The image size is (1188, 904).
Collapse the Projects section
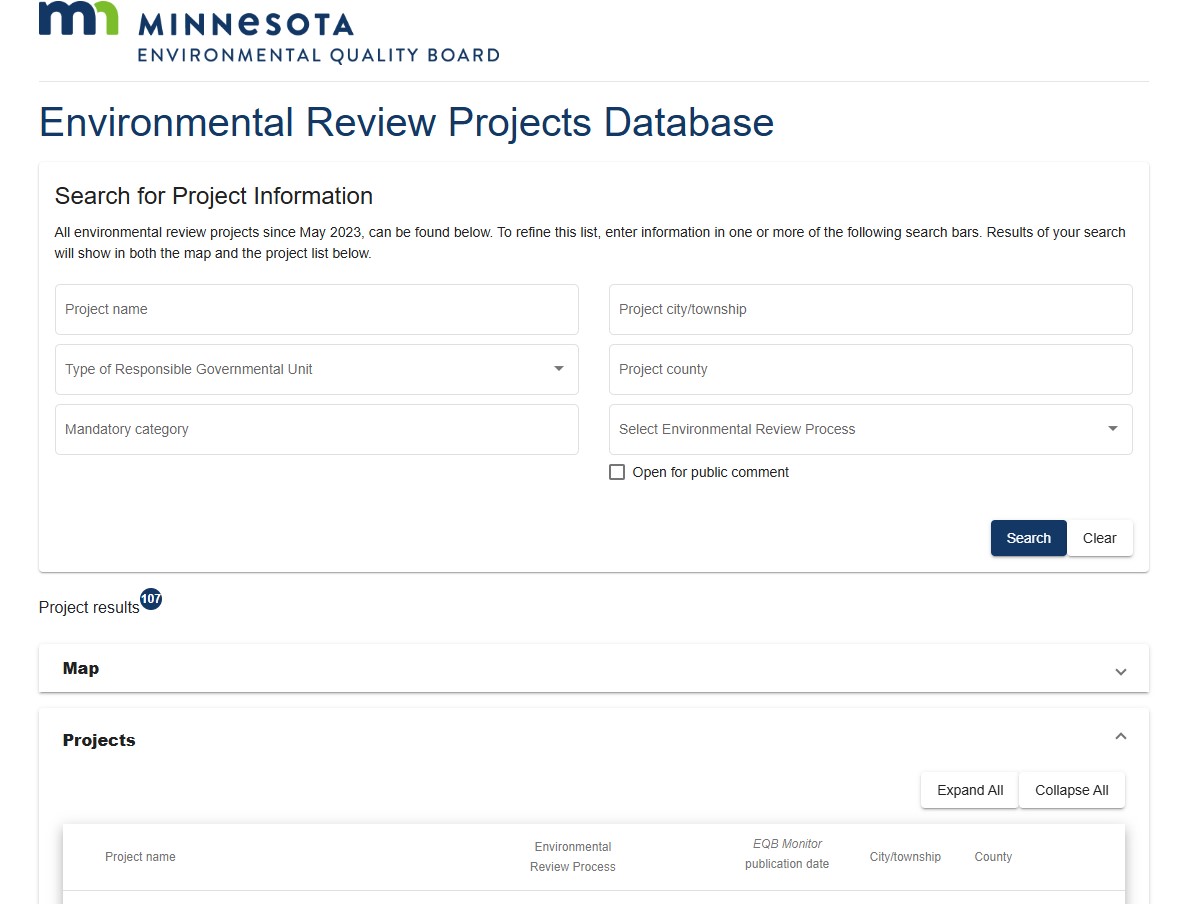pyautogui.click(x=1120, y=735)
